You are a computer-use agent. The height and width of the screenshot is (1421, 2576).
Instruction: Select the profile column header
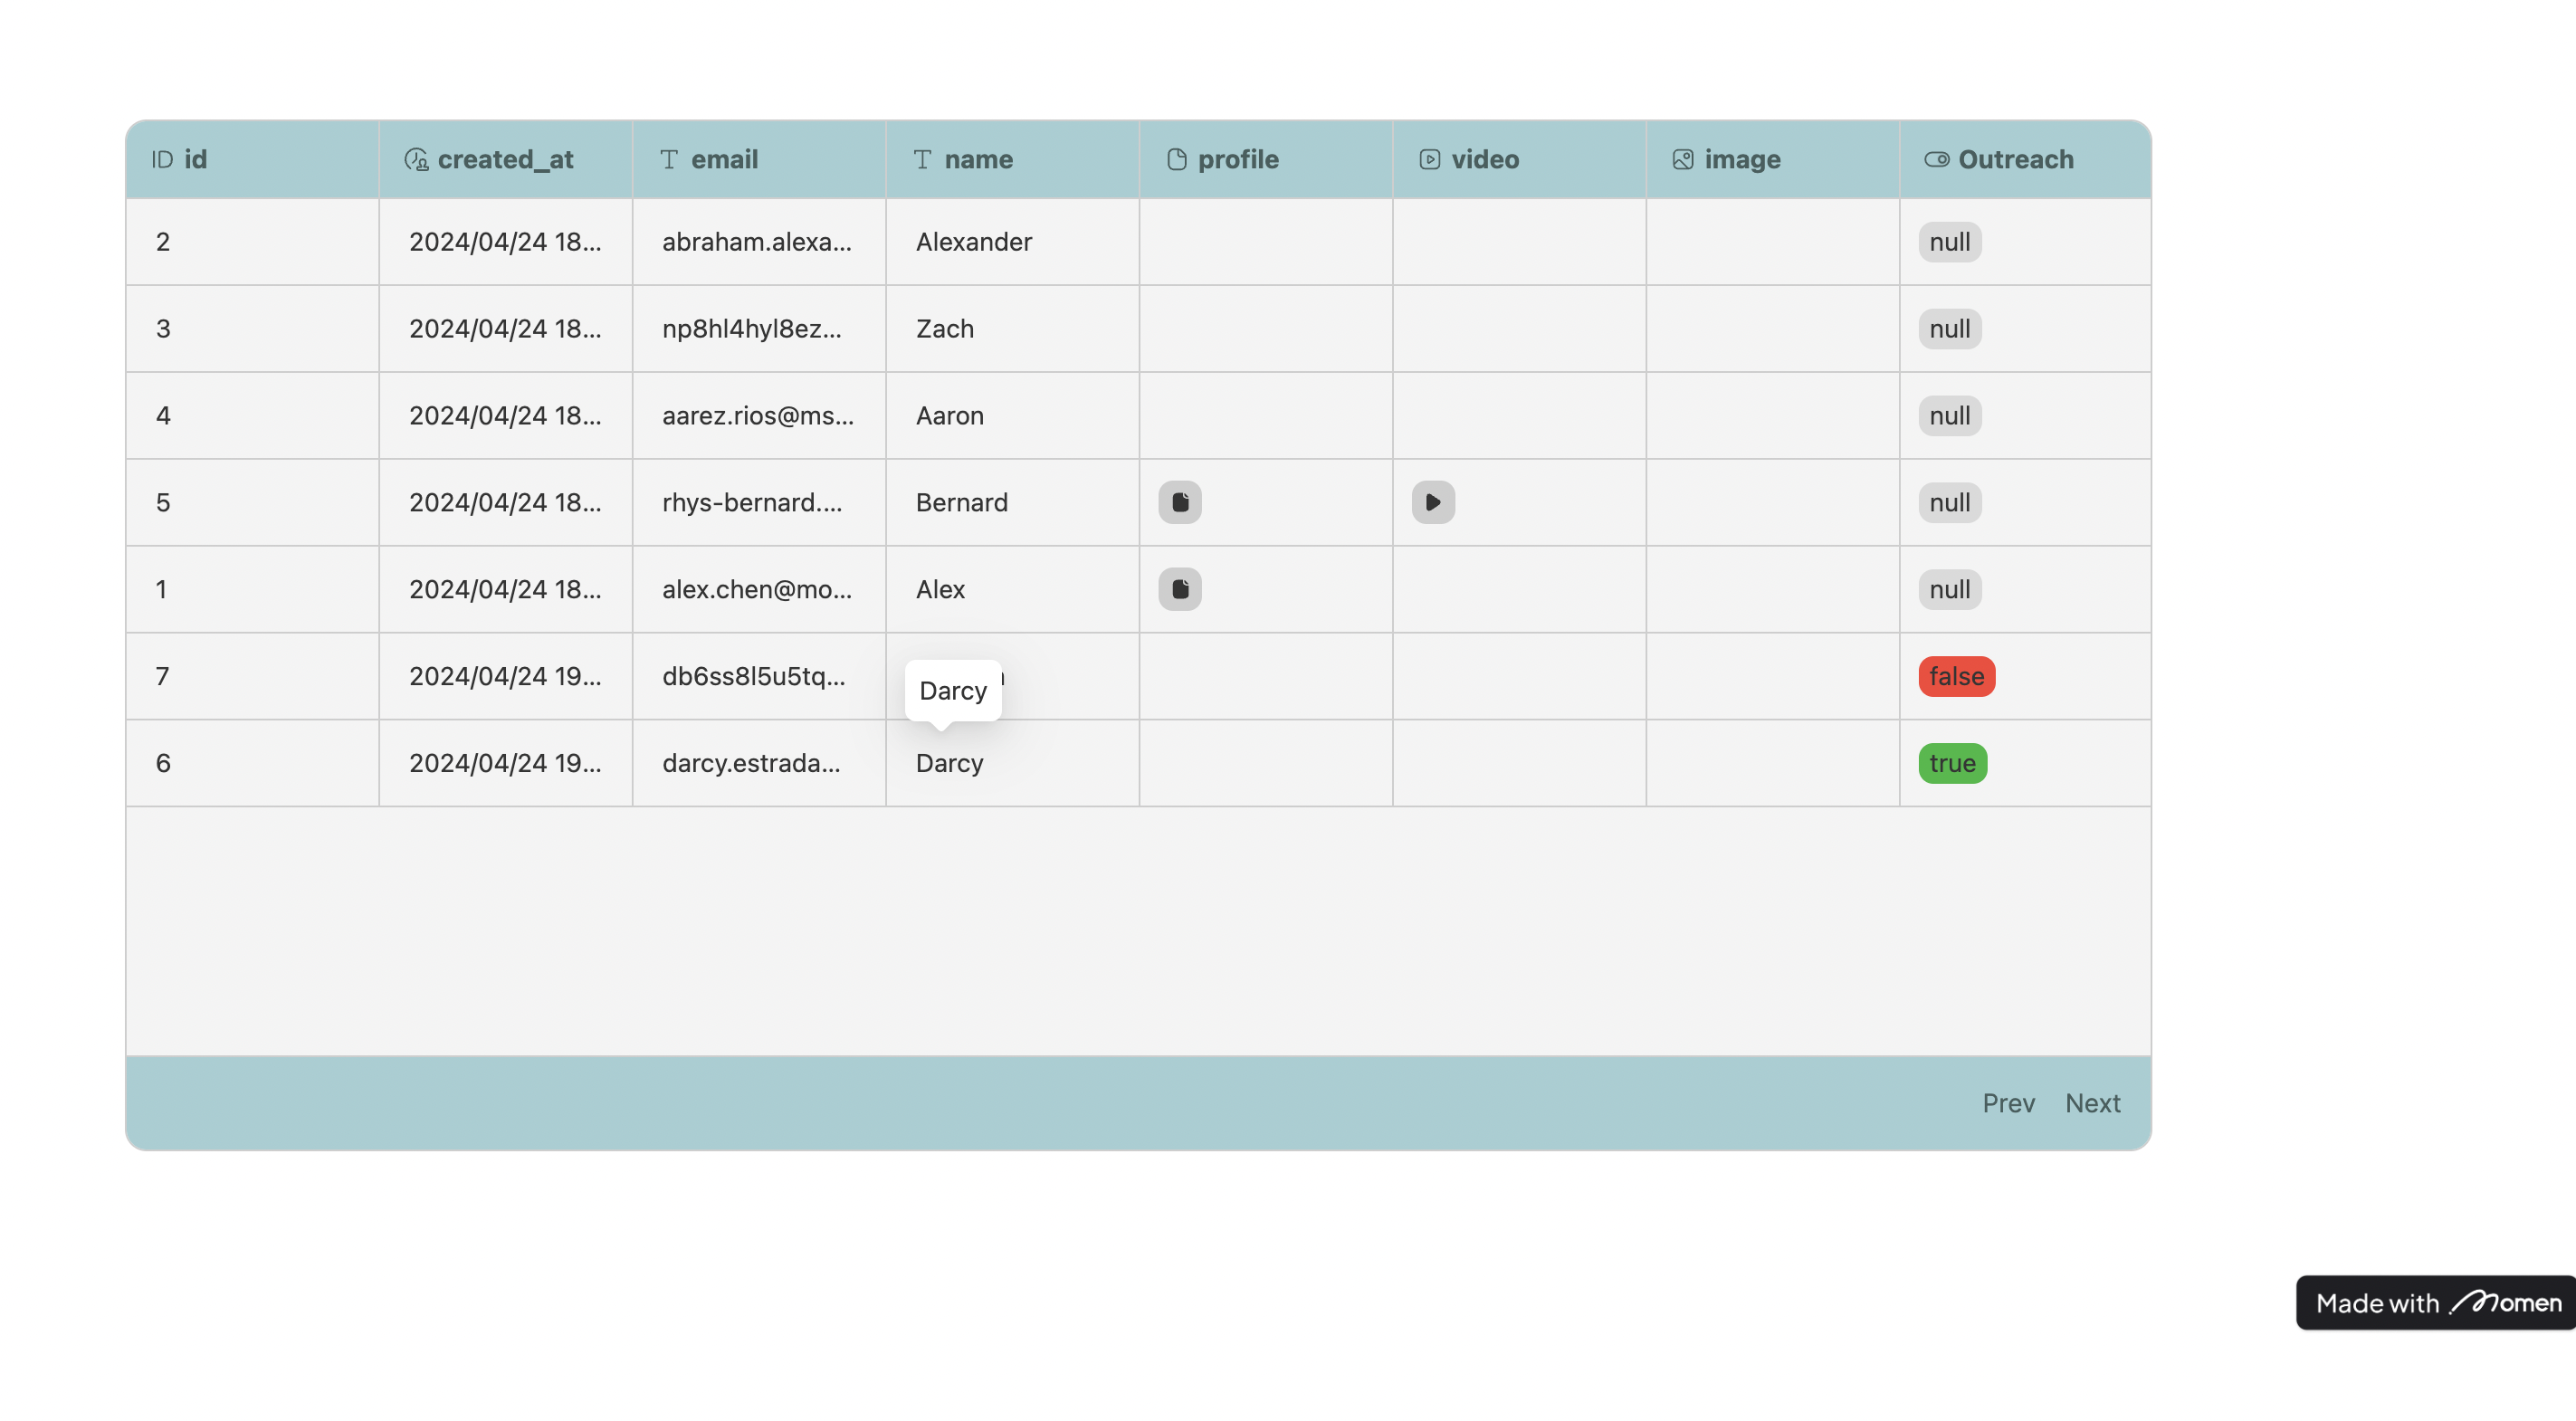1266,160
